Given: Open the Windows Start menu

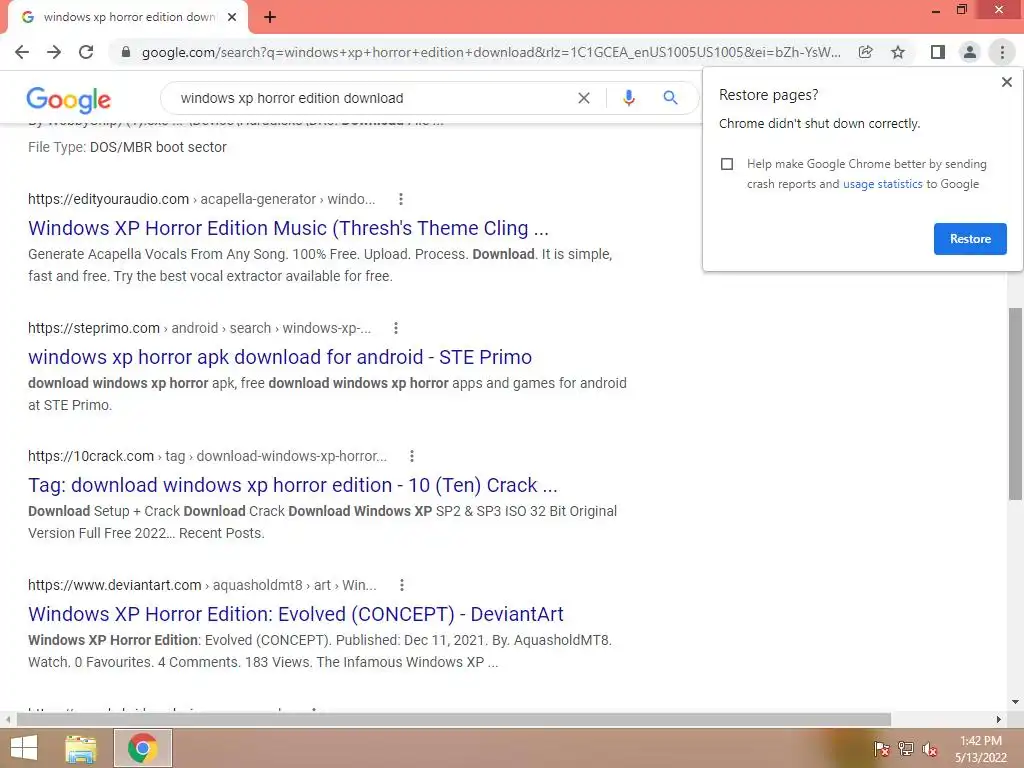Looking at the screenshot, I should tap(24, 748).
